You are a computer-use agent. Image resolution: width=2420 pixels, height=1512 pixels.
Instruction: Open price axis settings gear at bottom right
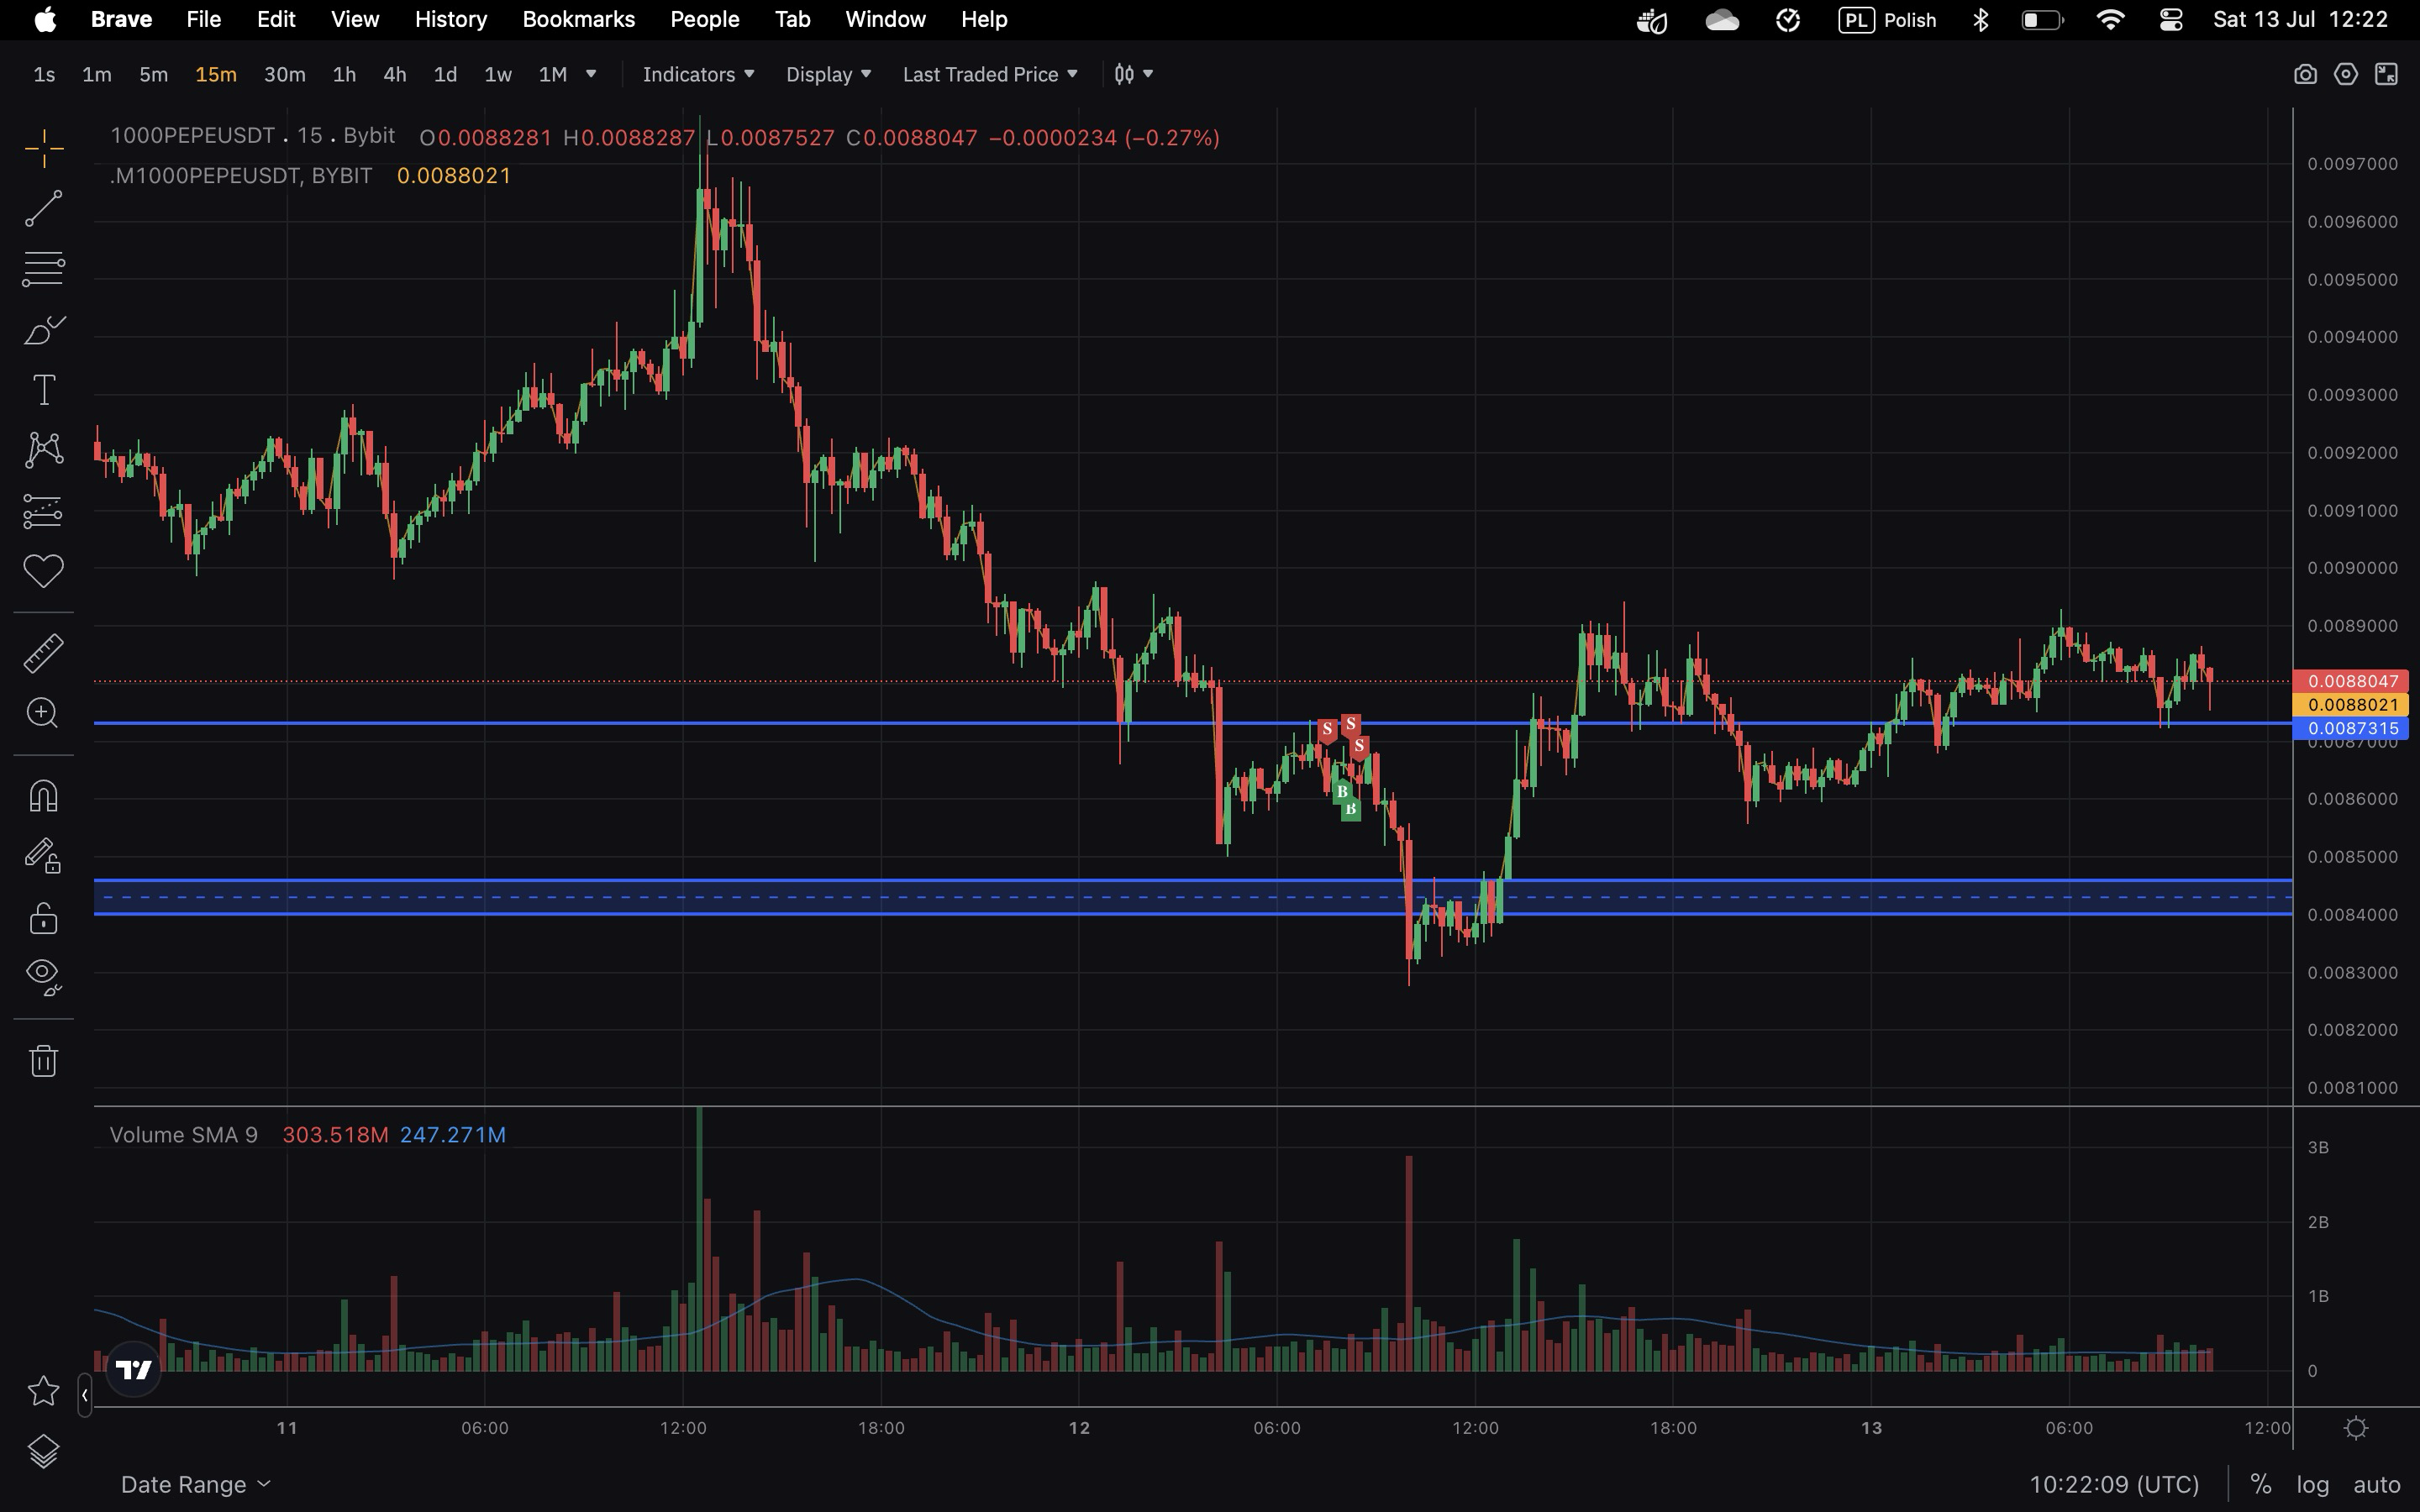(2356, 1428)
